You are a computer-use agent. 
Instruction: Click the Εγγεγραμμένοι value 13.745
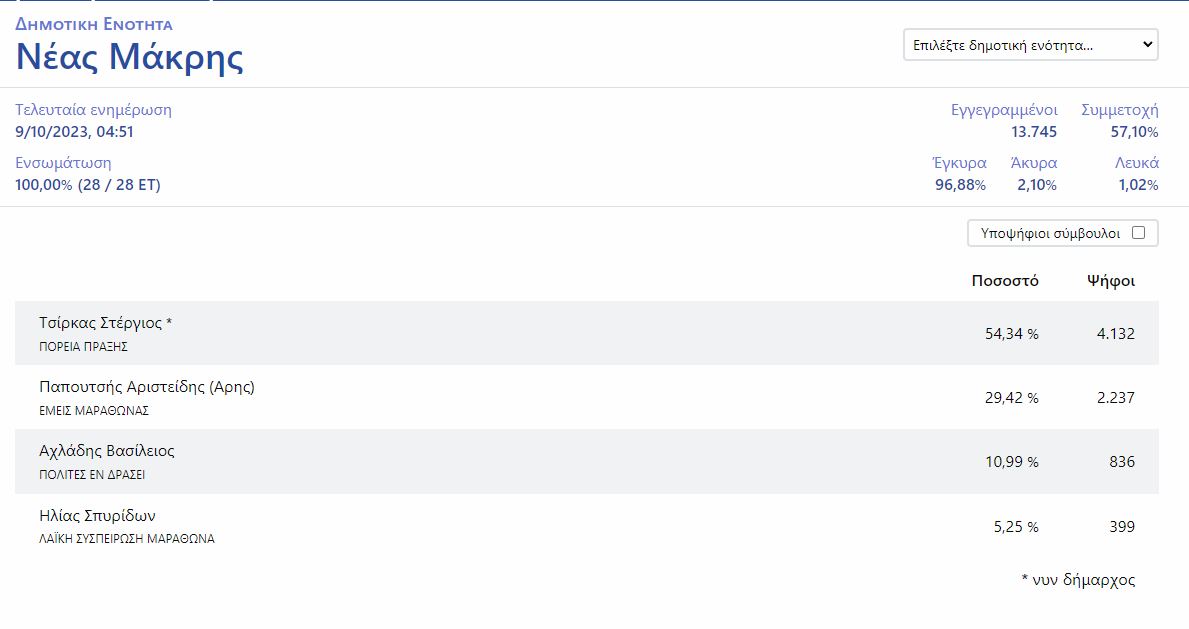[1033, 132]
